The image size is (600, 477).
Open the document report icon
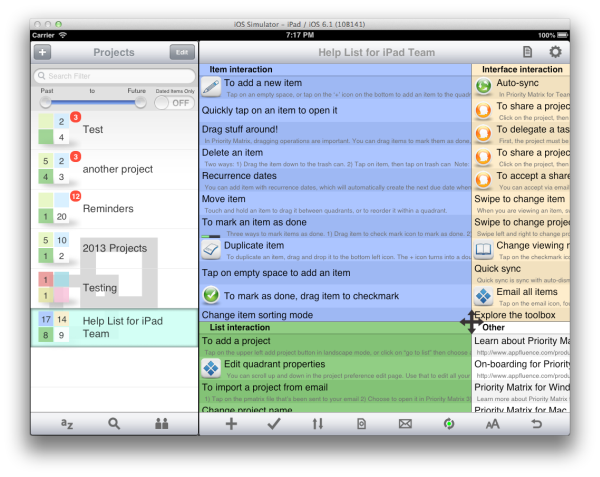[527, 52]
